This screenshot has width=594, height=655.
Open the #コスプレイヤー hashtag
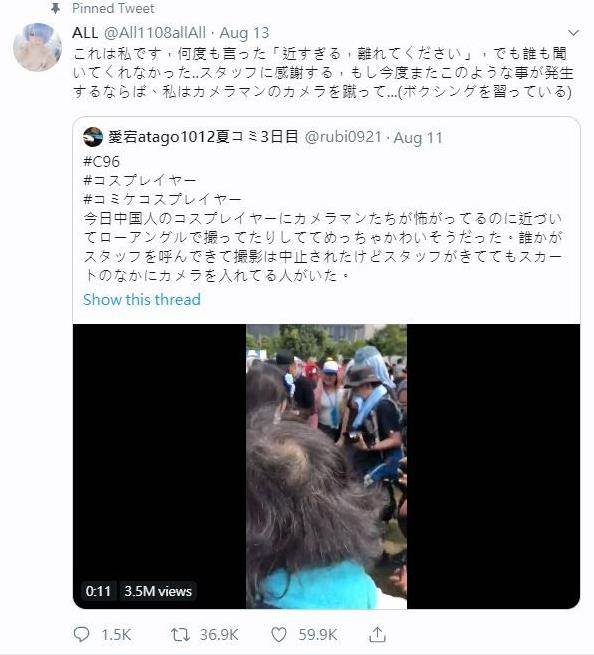tap(140, 180)
